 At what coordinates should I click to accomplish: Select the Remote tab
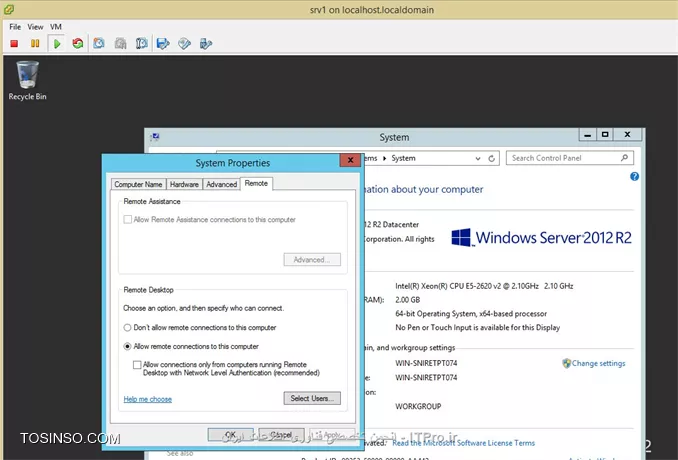[256, 183]
